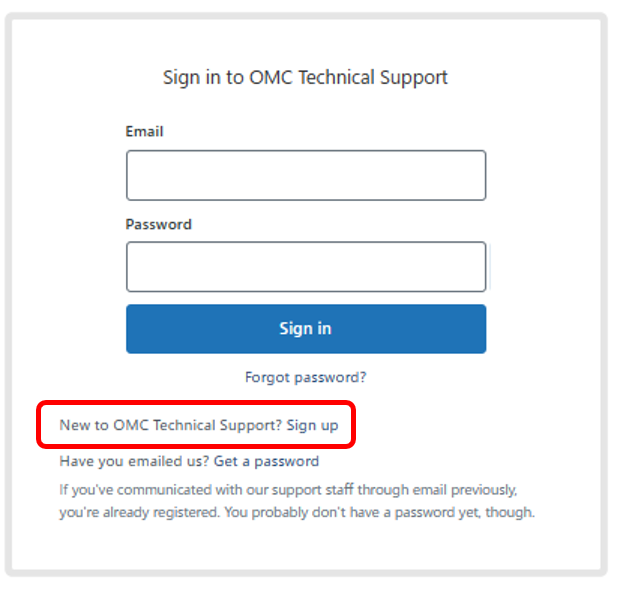Click the Password input field
Screen dimensions: 631x597
point(305,267)
